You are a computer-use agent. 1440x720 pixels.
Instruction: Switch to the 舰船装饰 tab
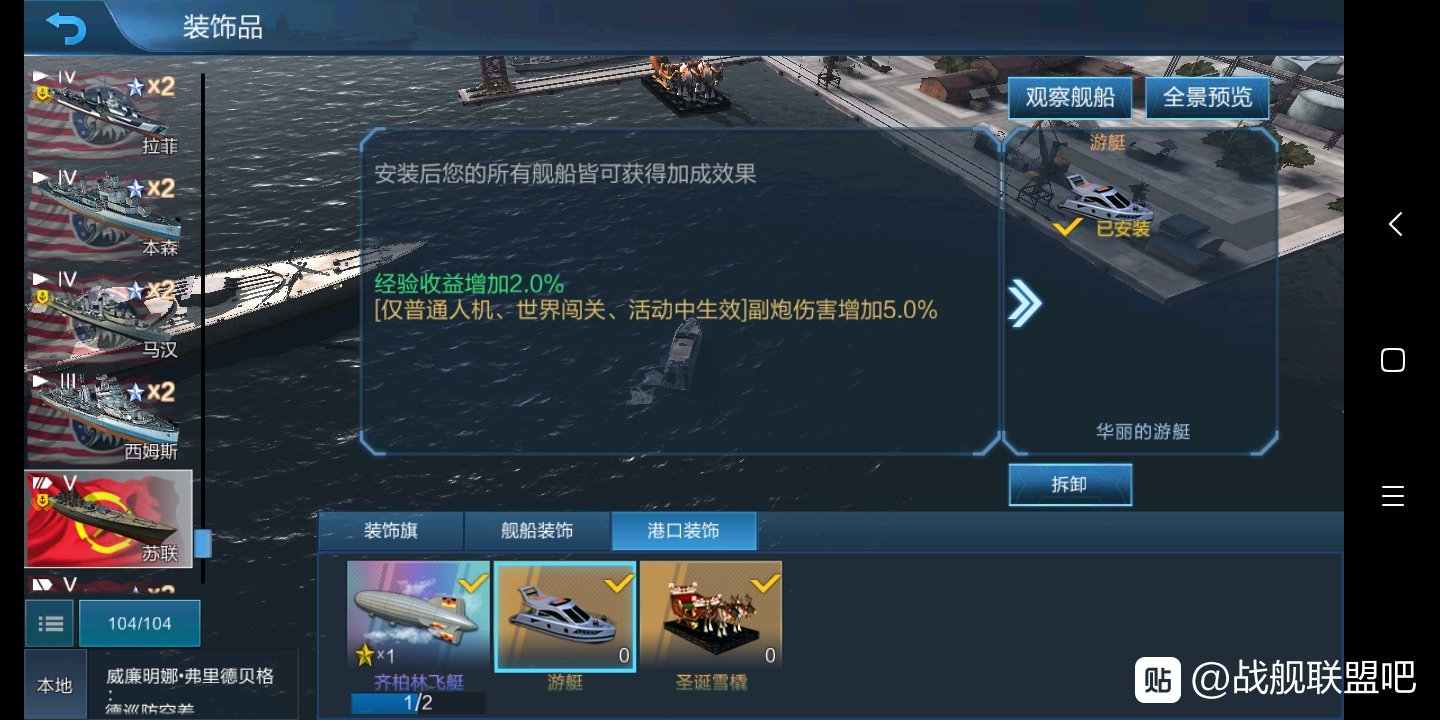(537, 531)
